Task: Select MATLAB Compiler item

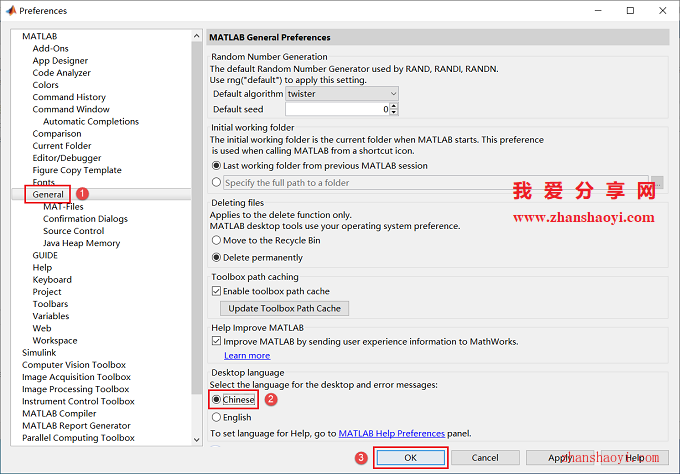Action: click(59, 413)
